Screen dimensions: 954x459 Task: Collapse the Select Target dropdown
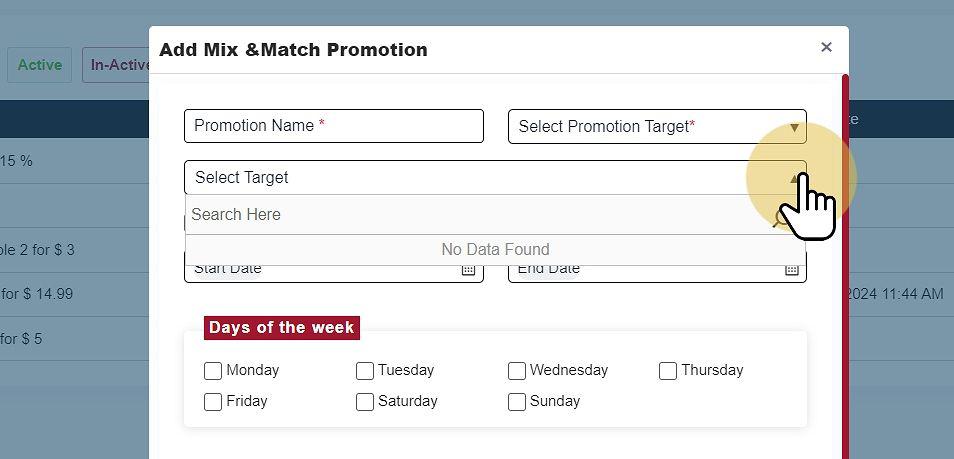coord(796,178)
